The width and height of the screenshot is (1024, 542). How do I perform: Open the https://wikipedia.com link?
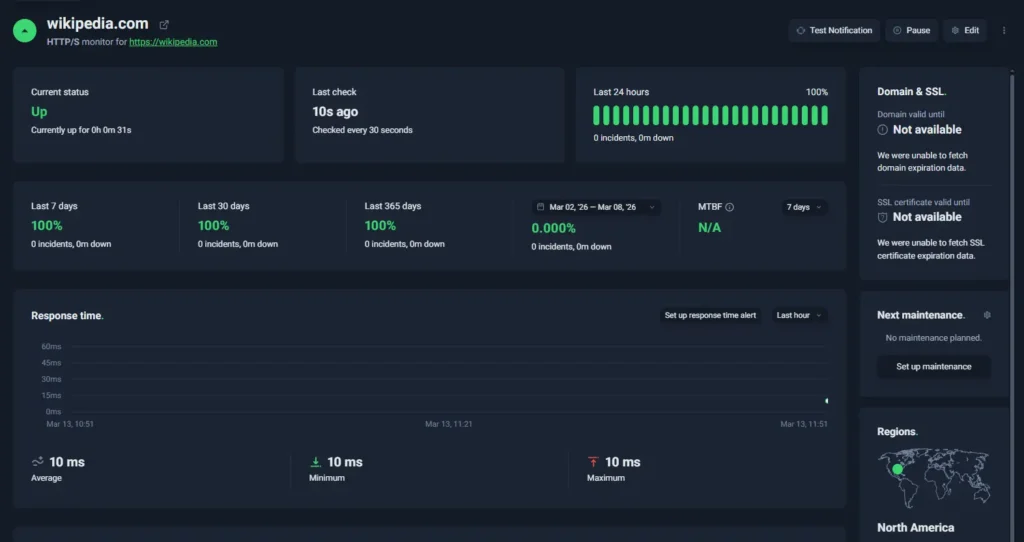coord(173,42)
